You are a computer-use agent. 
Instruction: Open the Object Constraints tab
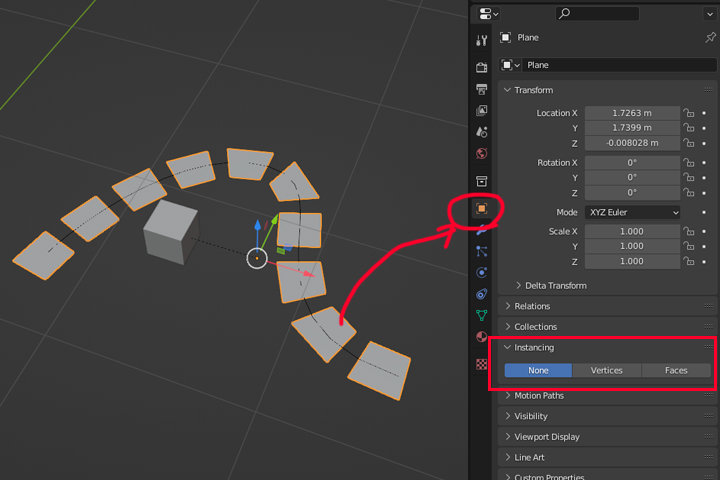click(x=481, y=294)
